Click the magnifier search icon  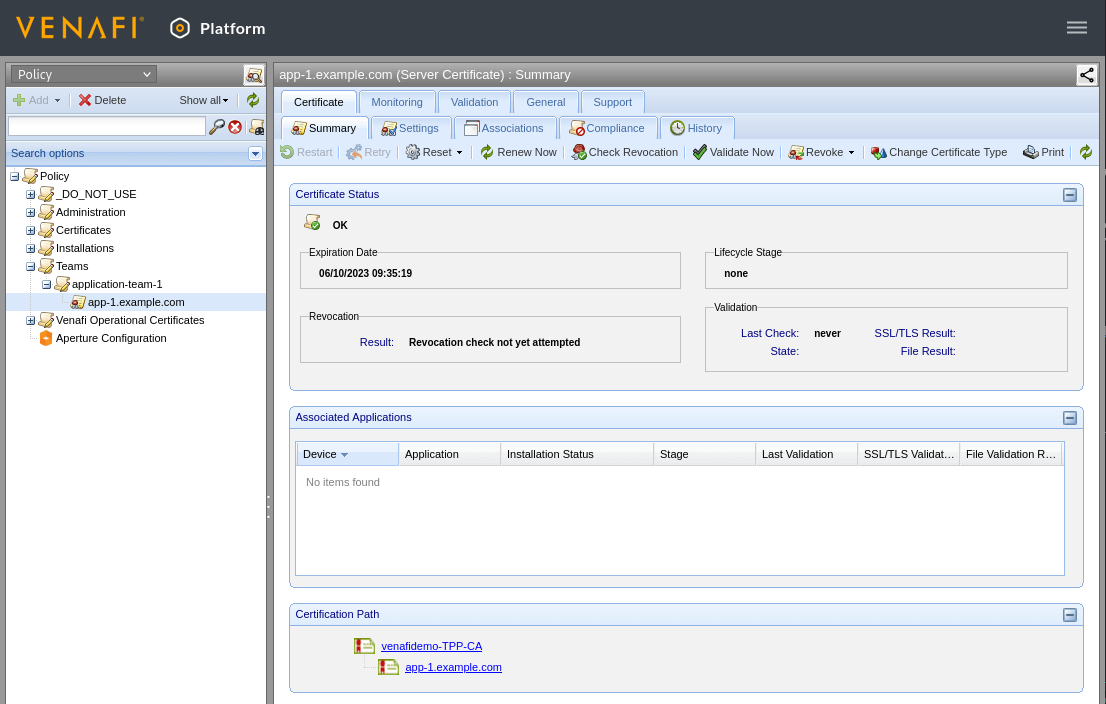pyautogui.click(x=216, y=127)
